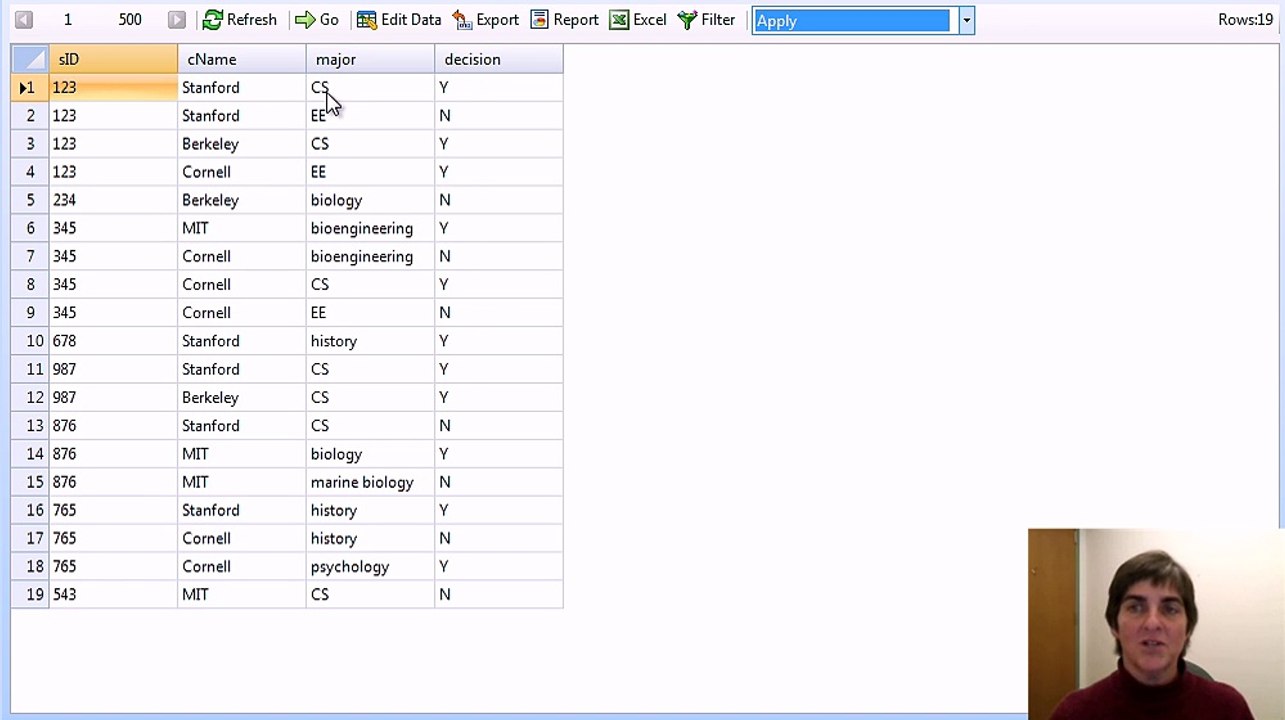
Task: Click the Apply combo box field
Action: (852, 20)
